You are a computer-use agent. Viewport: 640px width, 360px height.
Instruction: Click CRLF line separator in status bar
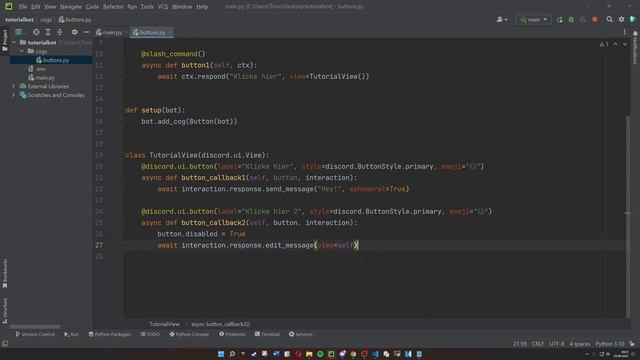tap(538, 344)
